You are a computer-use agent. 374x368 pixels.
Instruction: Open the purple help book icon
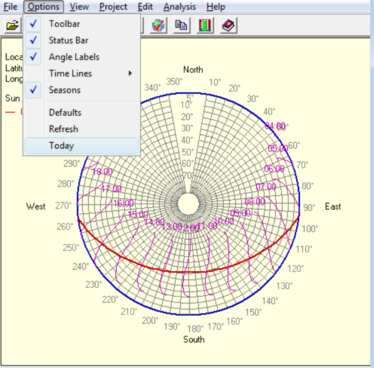tap(228, 25)
